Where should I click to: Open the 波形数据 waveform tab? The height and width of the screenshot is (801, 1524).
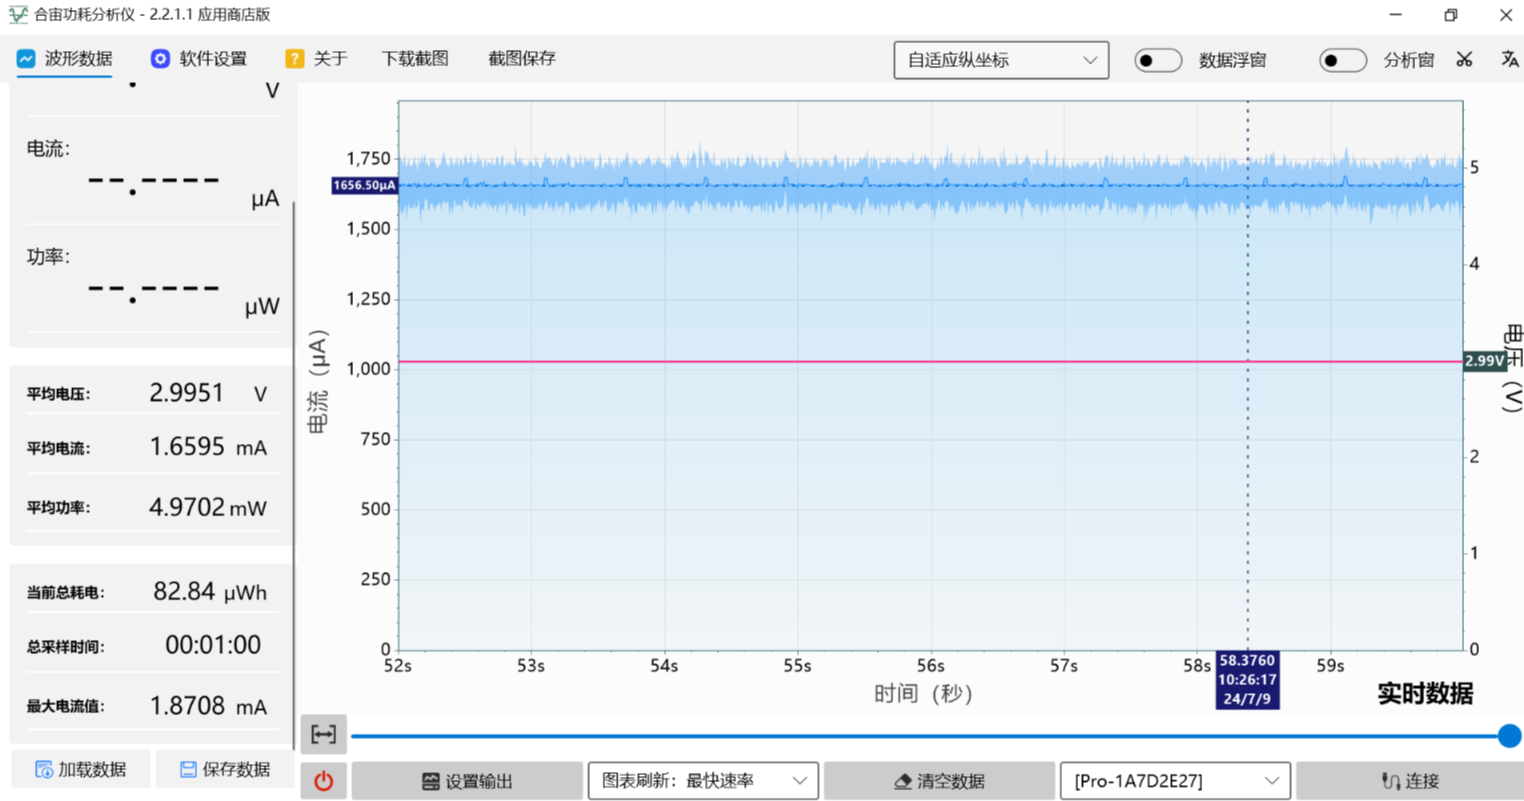(x=64, y=59)
